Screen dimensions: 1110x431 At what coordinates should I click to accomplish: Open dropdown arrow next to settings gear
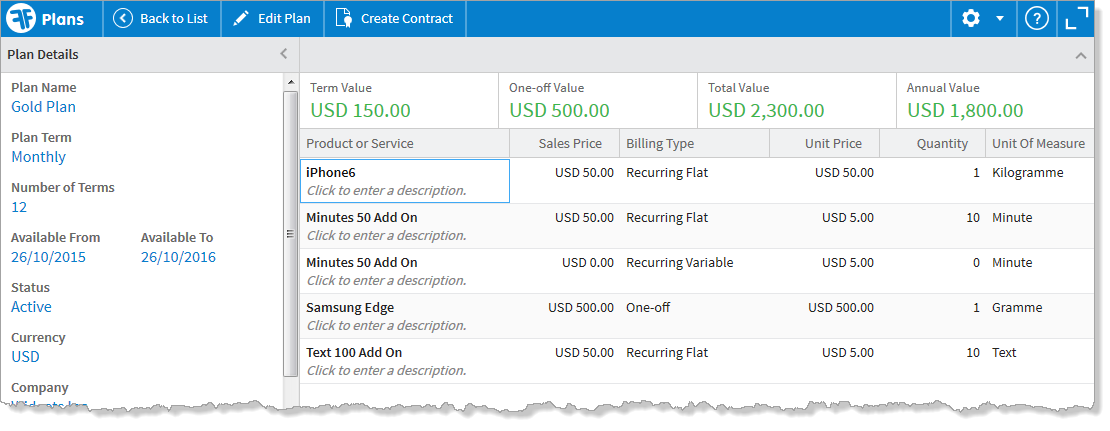(x=999, y=19)
